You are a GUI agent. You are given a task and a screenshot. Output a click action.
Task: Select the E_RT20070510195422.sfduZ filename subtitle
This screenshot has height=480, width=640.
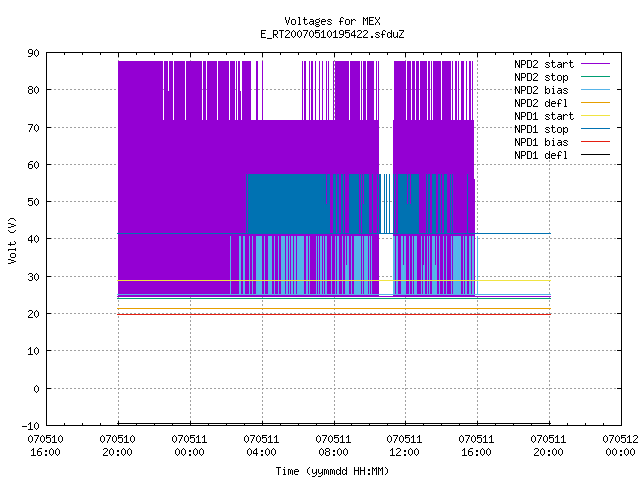click(332, 34)
